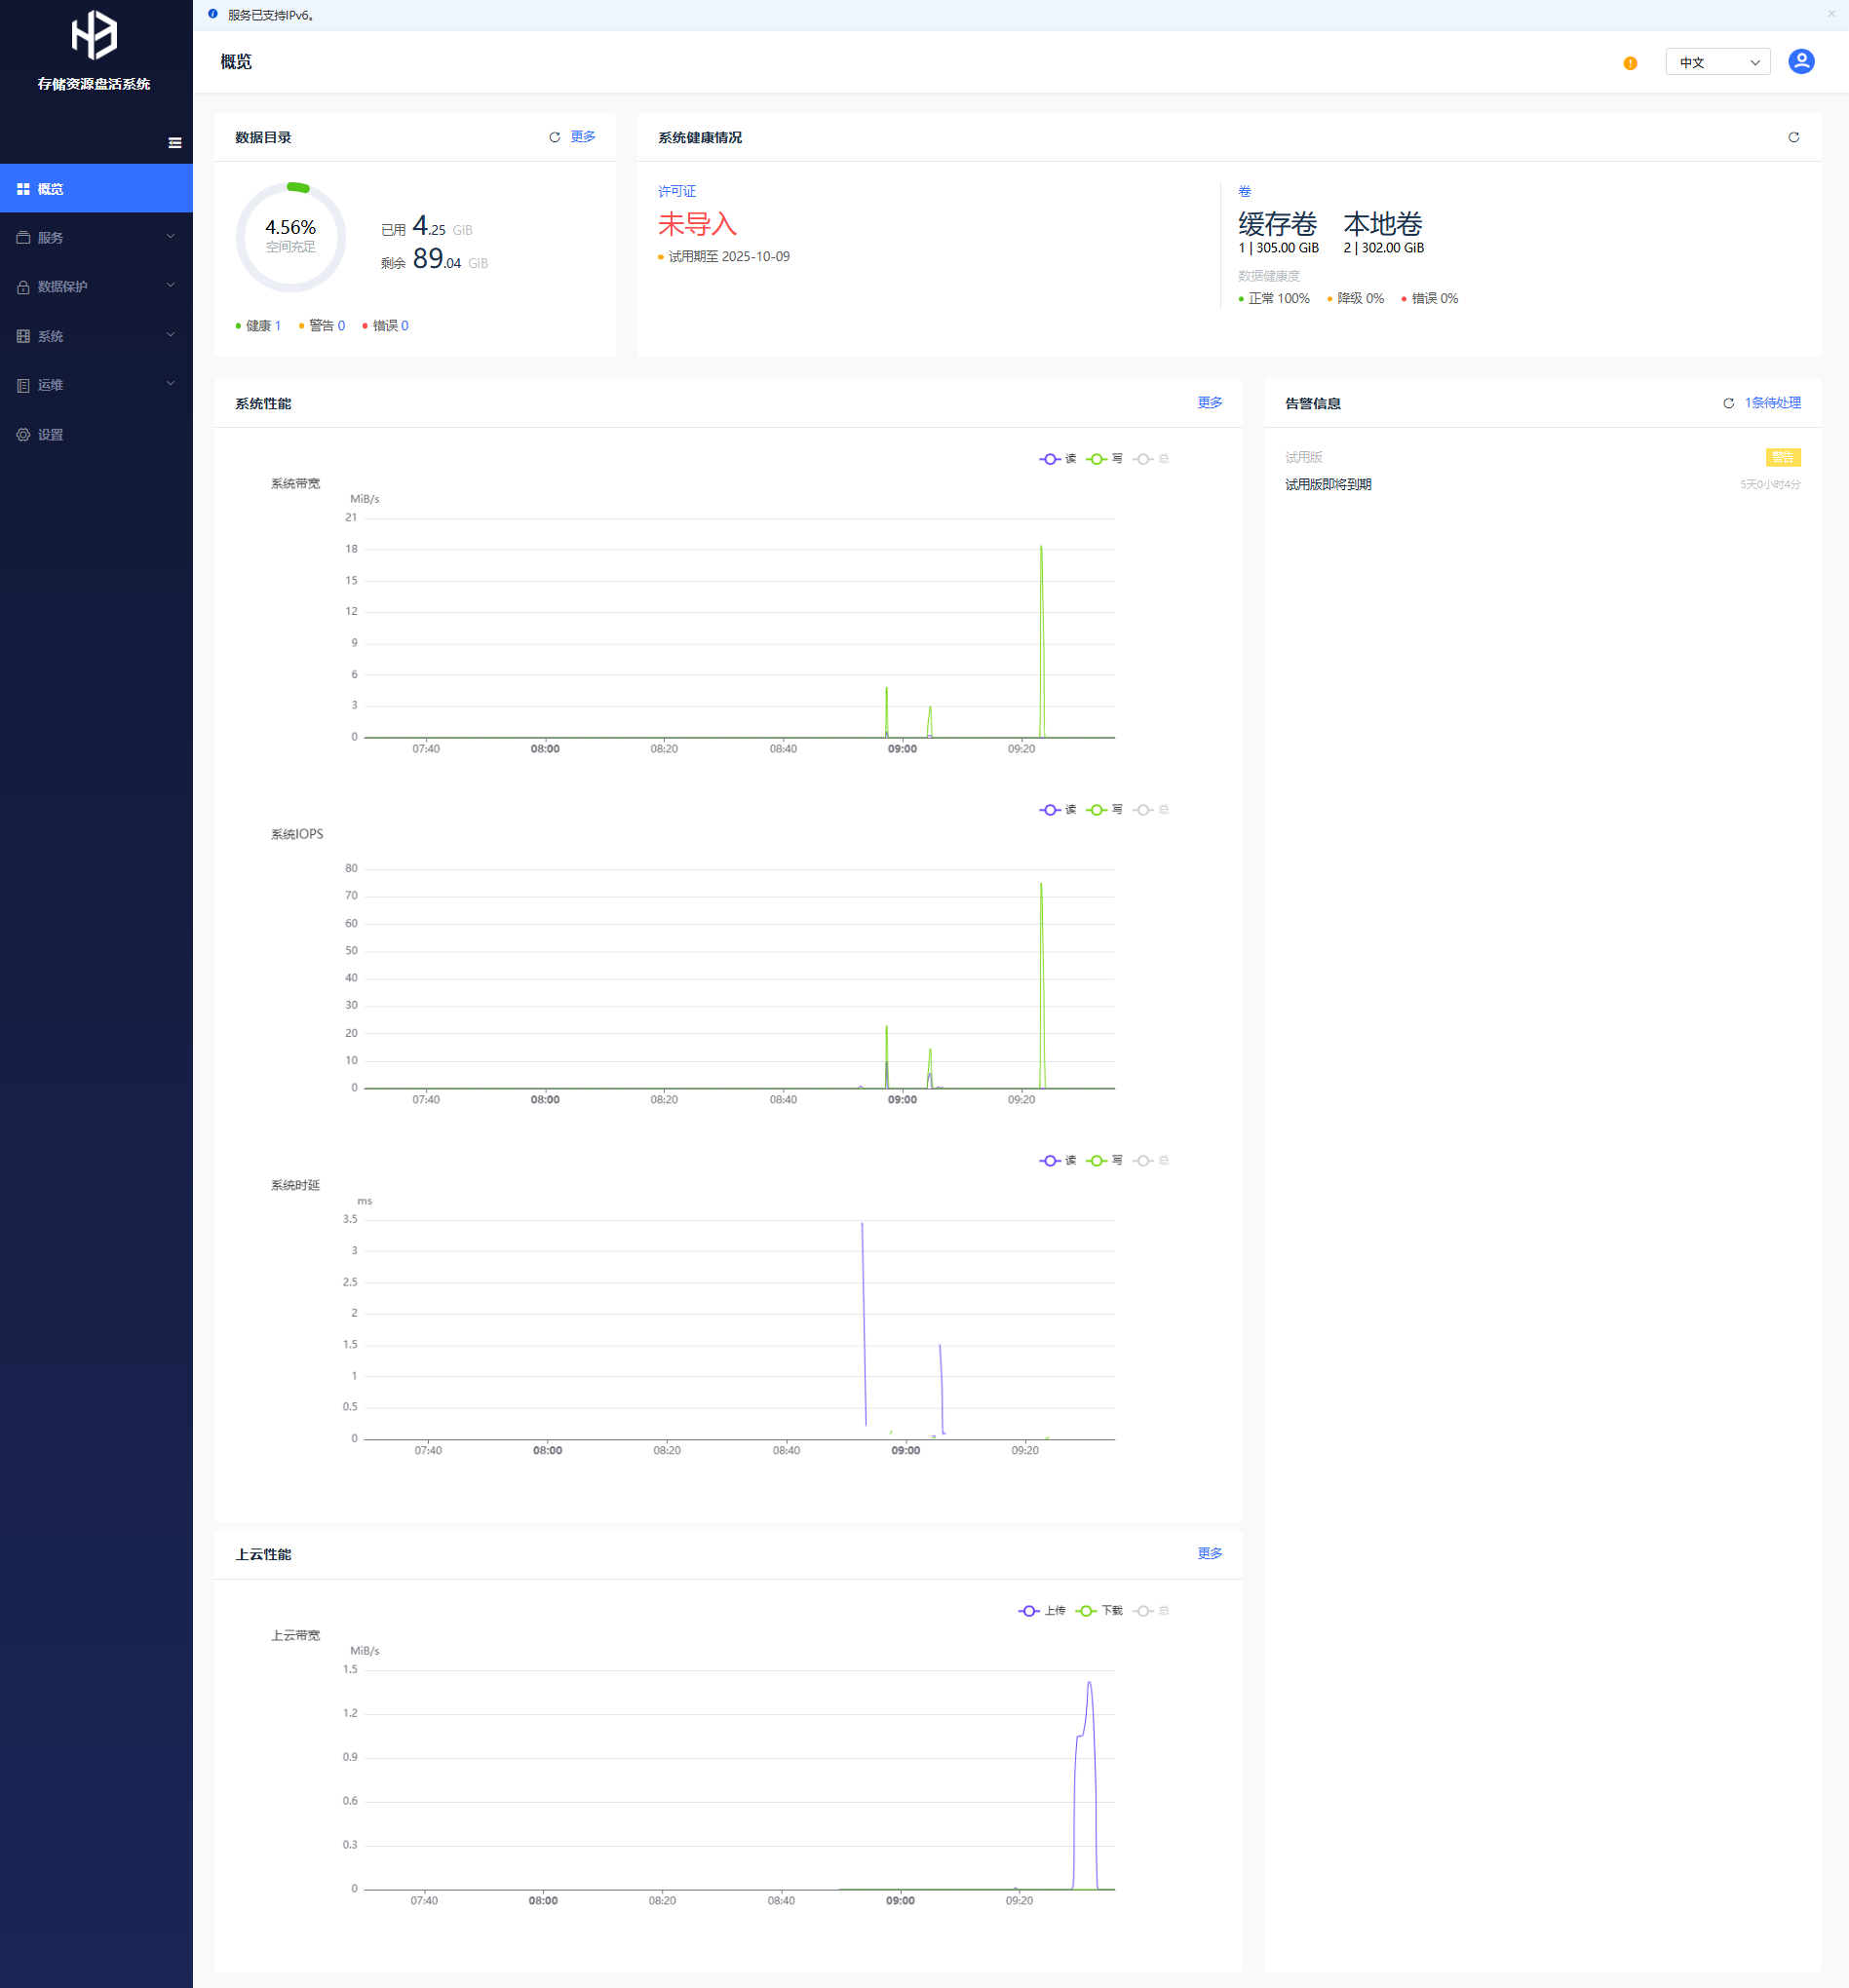Click the orange alert notification icon

1630,63
